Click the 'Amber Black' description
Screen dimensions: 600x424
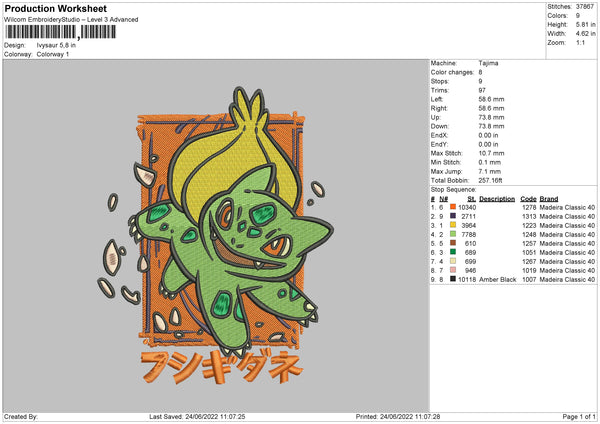pyautogui.click(x=497, y=280)
